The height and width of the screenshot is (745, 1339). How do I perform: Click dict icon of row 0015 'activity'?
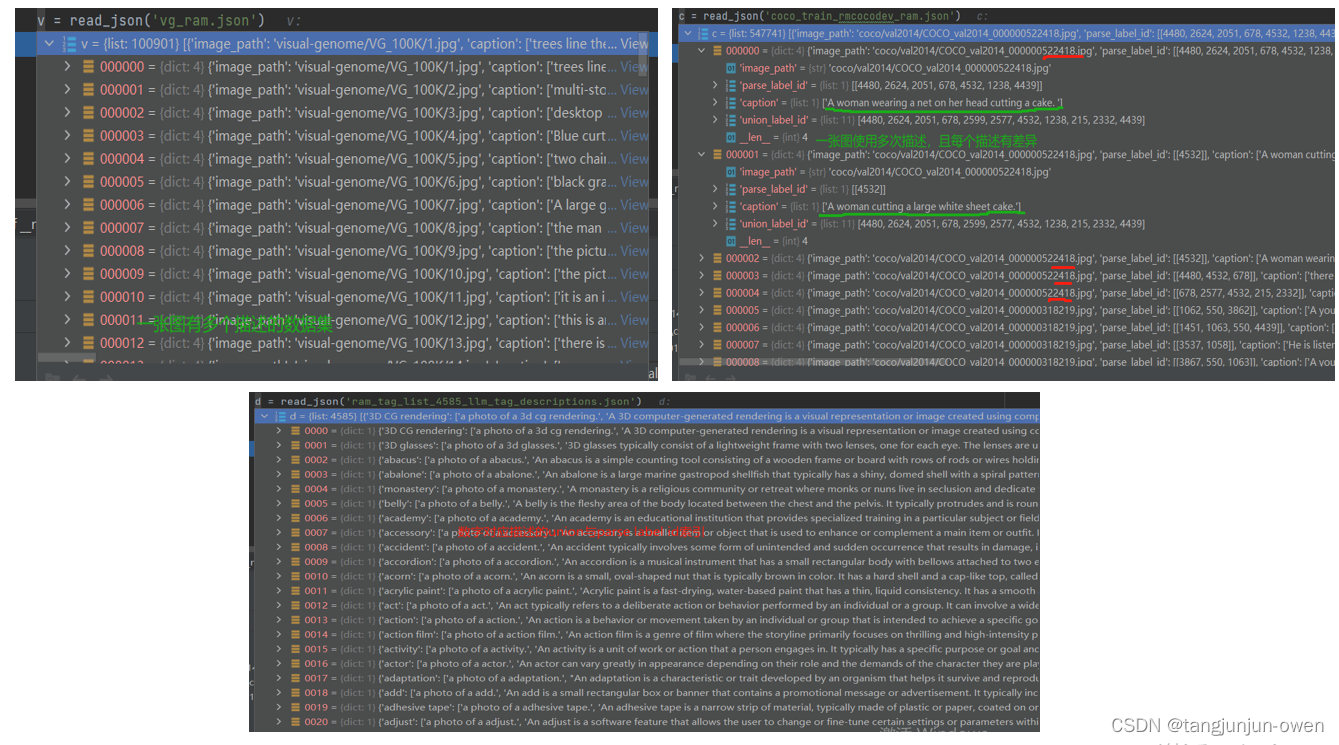point(294,649)
